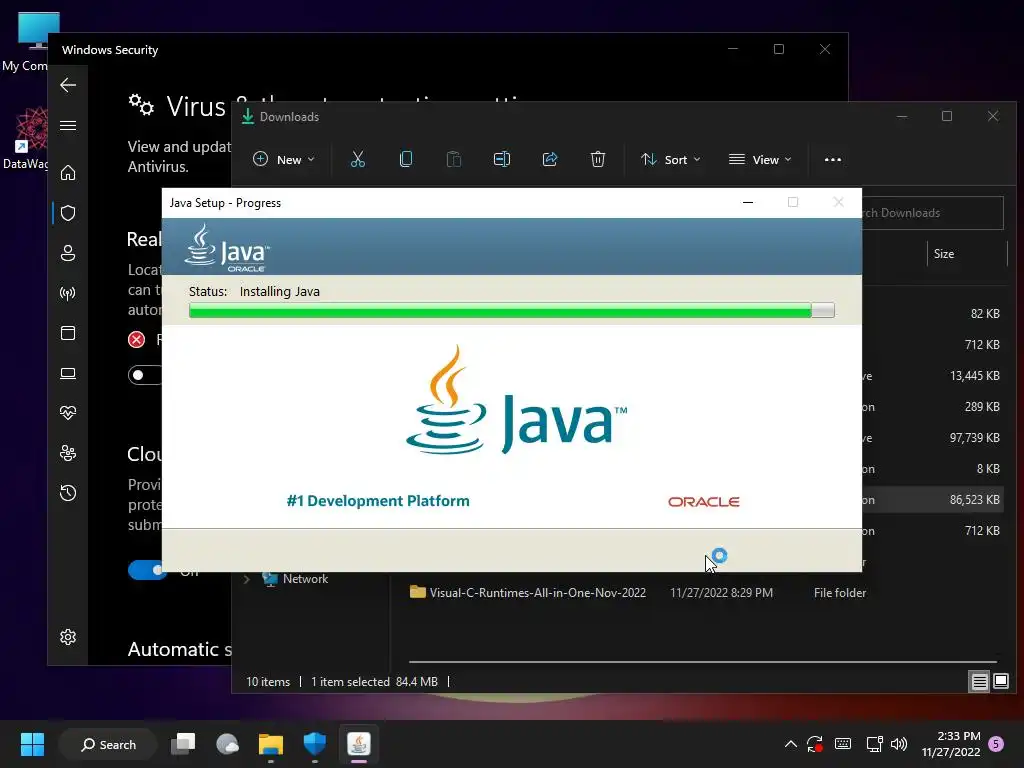
Task: Open DataWag desktop shortcut
Action: point(26,138)
